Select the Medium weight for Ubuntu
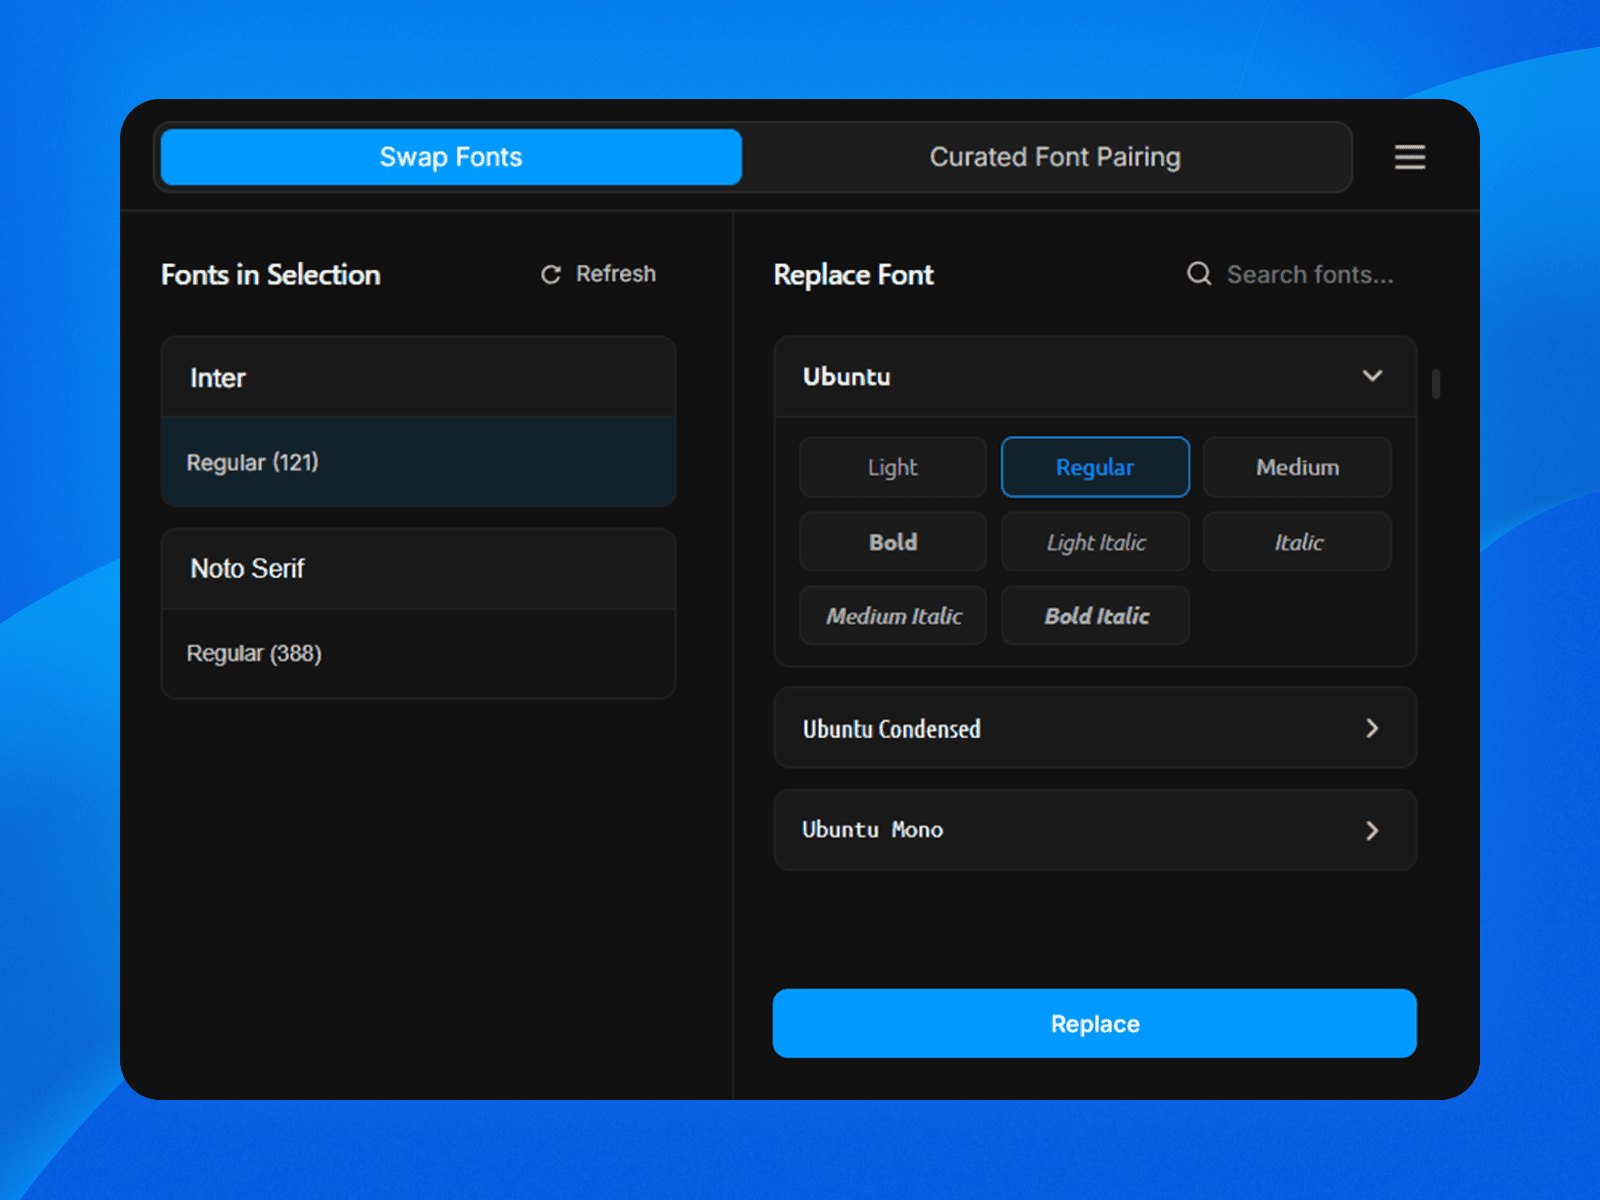The height and width of the screenshot is (1200, 1600). click(1296, 467)
